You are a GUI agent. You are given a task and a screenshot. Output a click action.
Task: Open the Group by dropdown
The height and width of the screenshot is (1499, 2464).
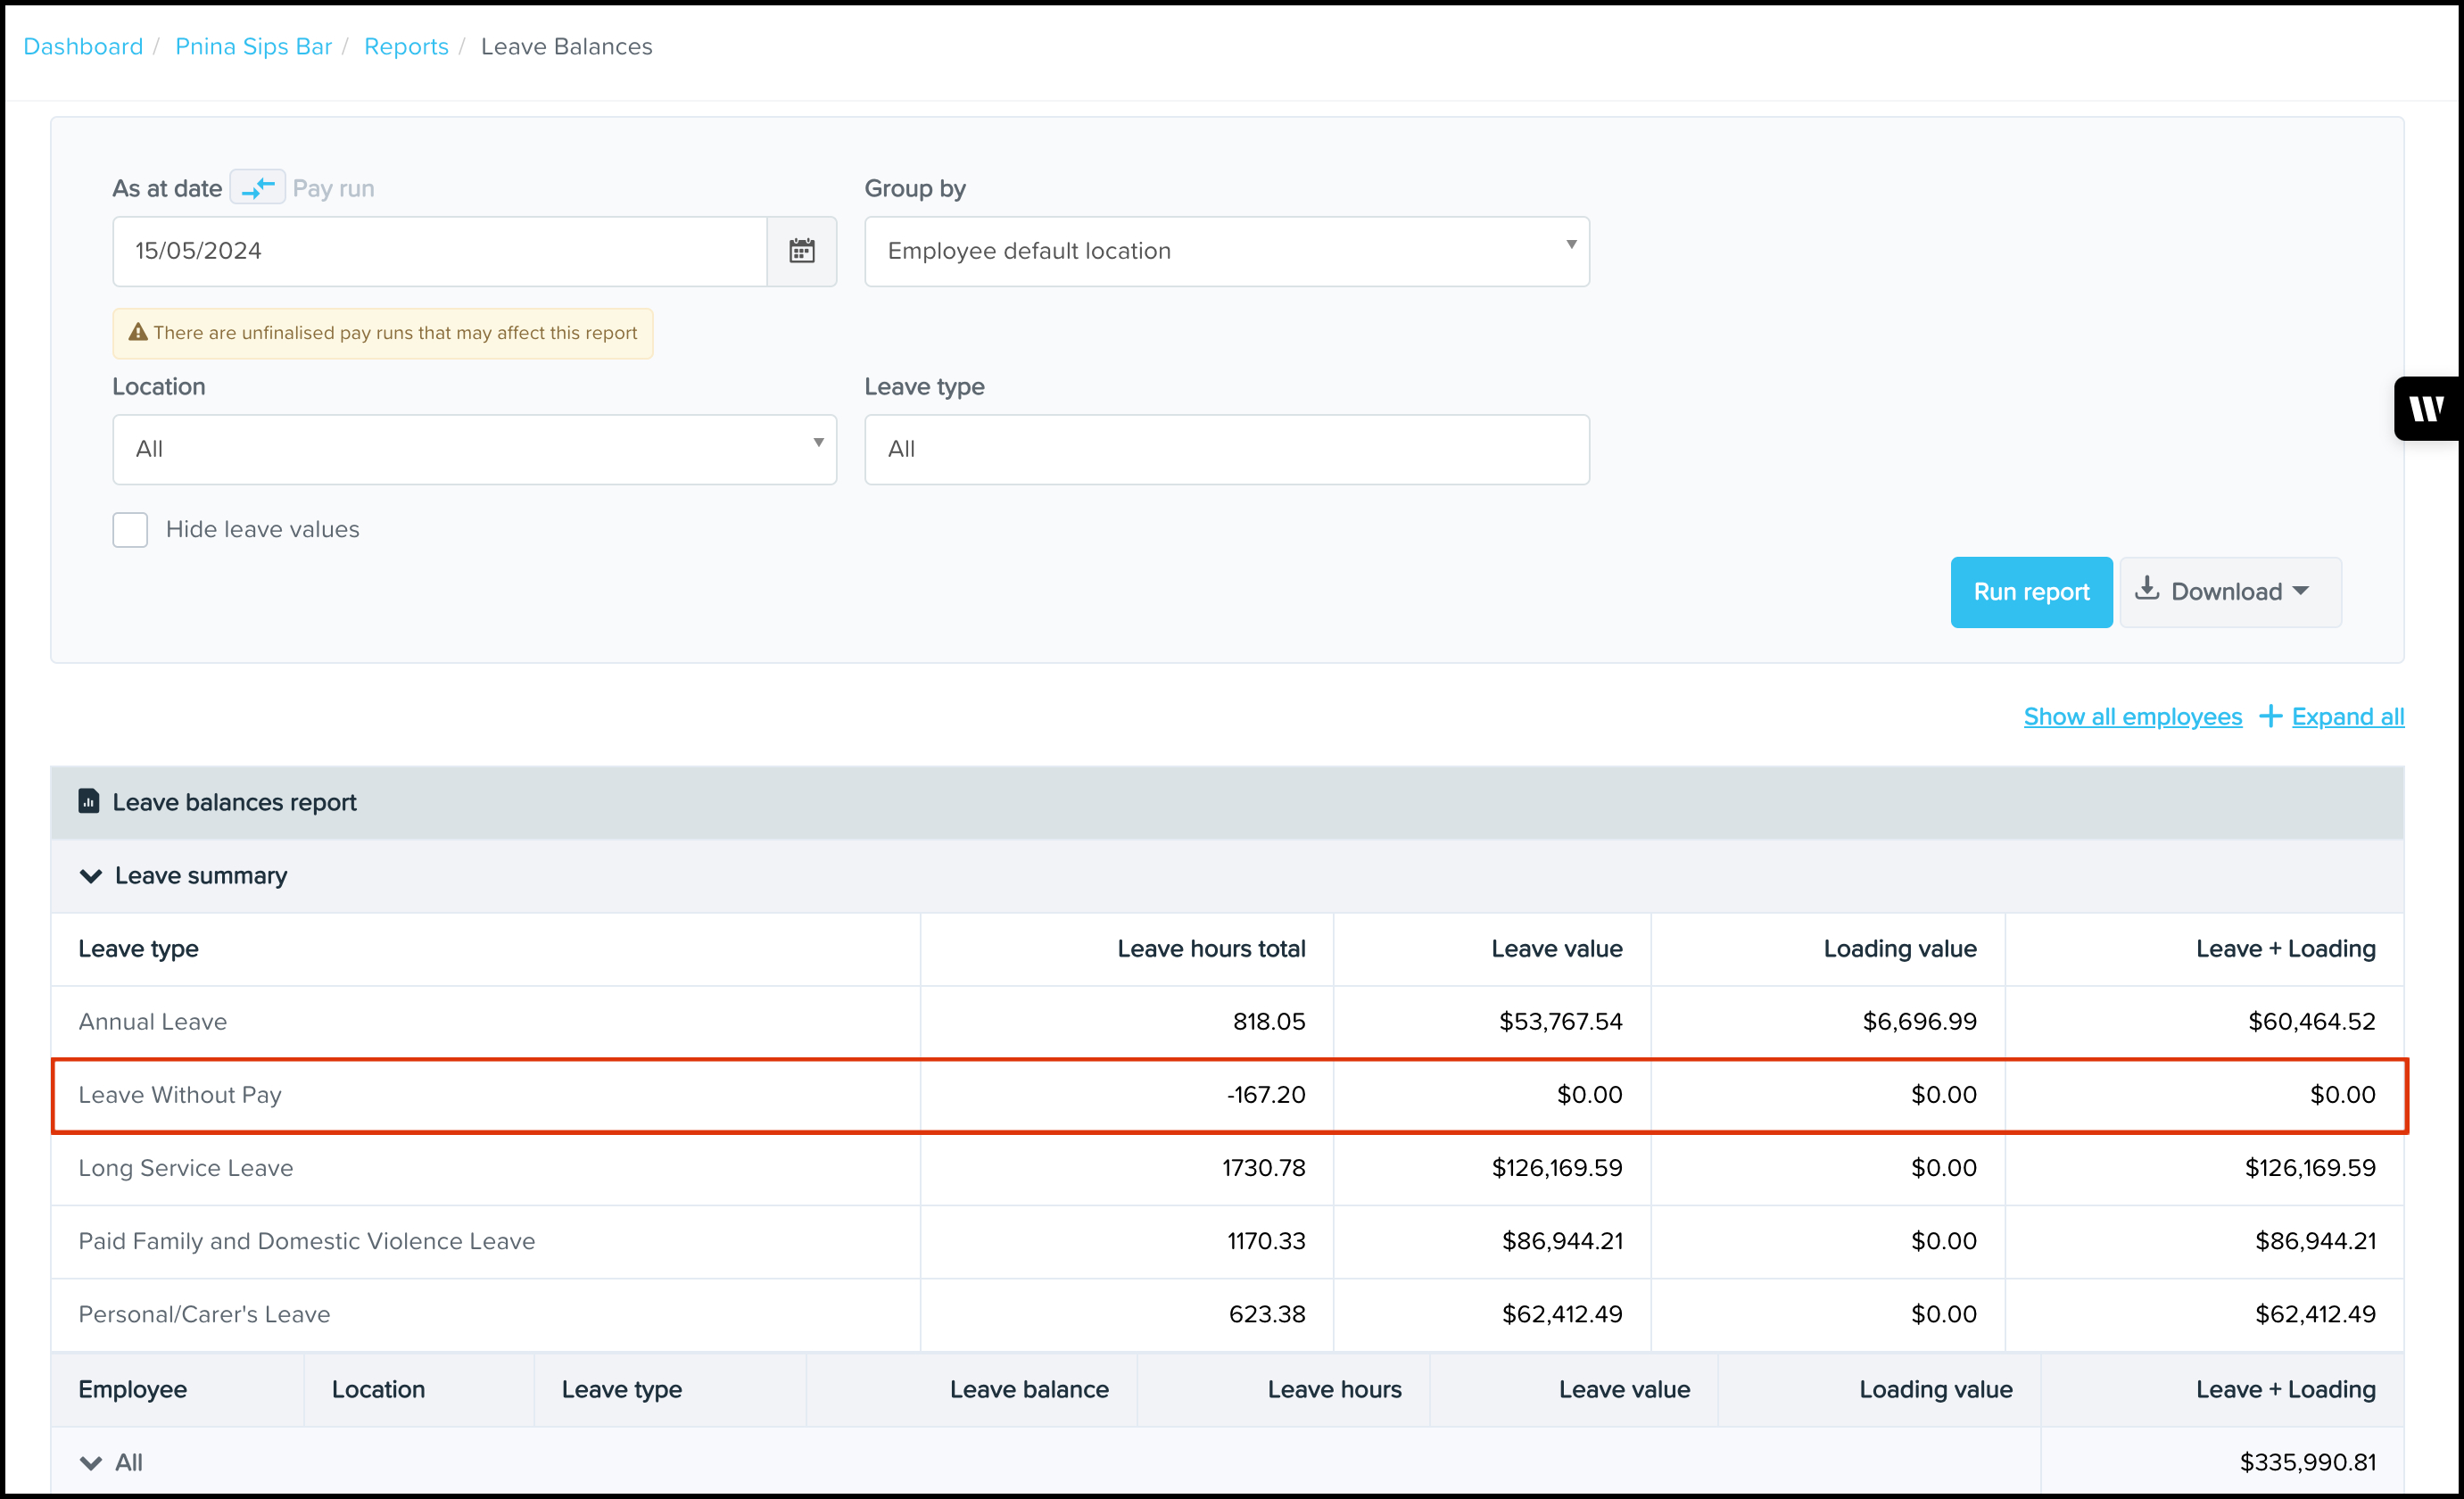[x=1226, y=251]
